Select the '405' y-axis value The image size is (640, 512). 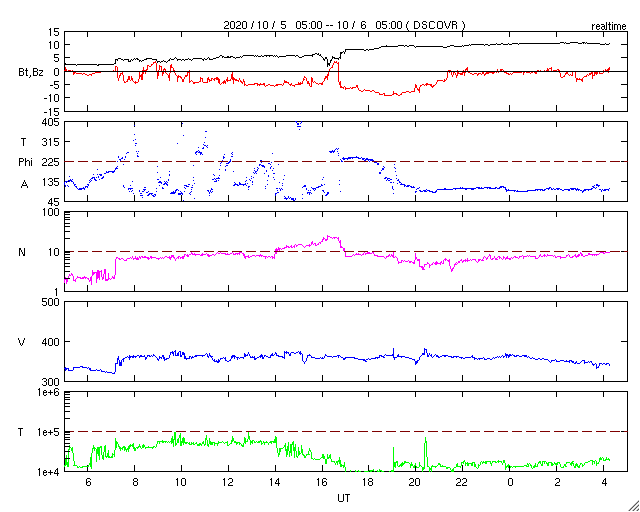point(51,122)
